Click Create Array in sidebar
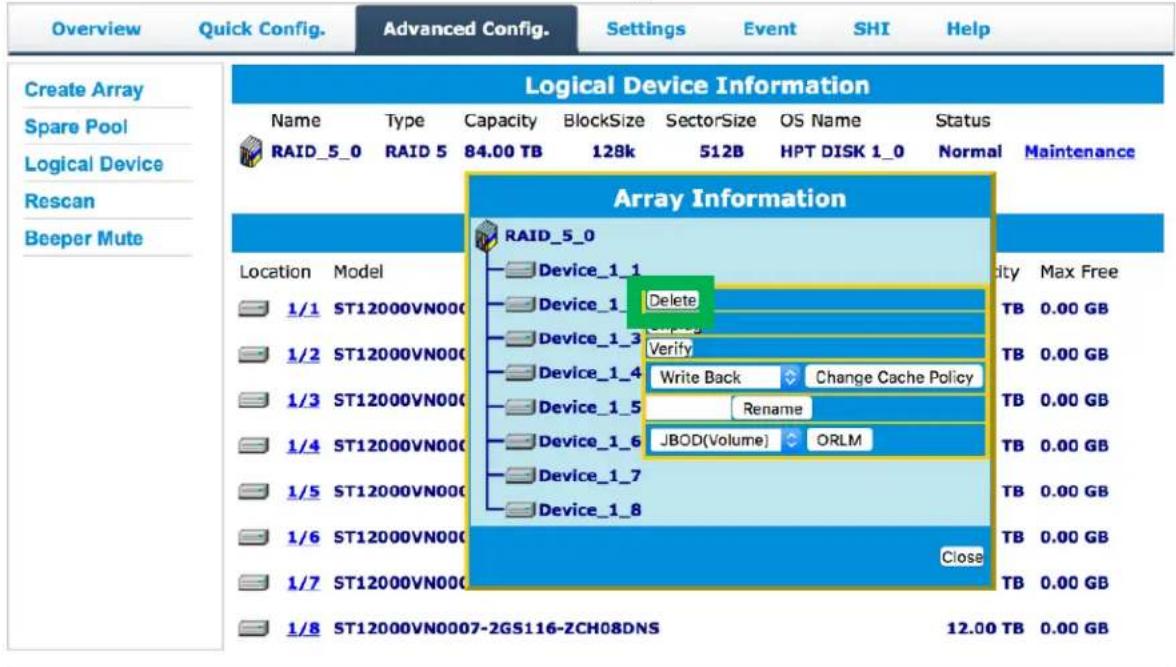The width and height of the screenshot is (1176, 667). coord(84,90)
